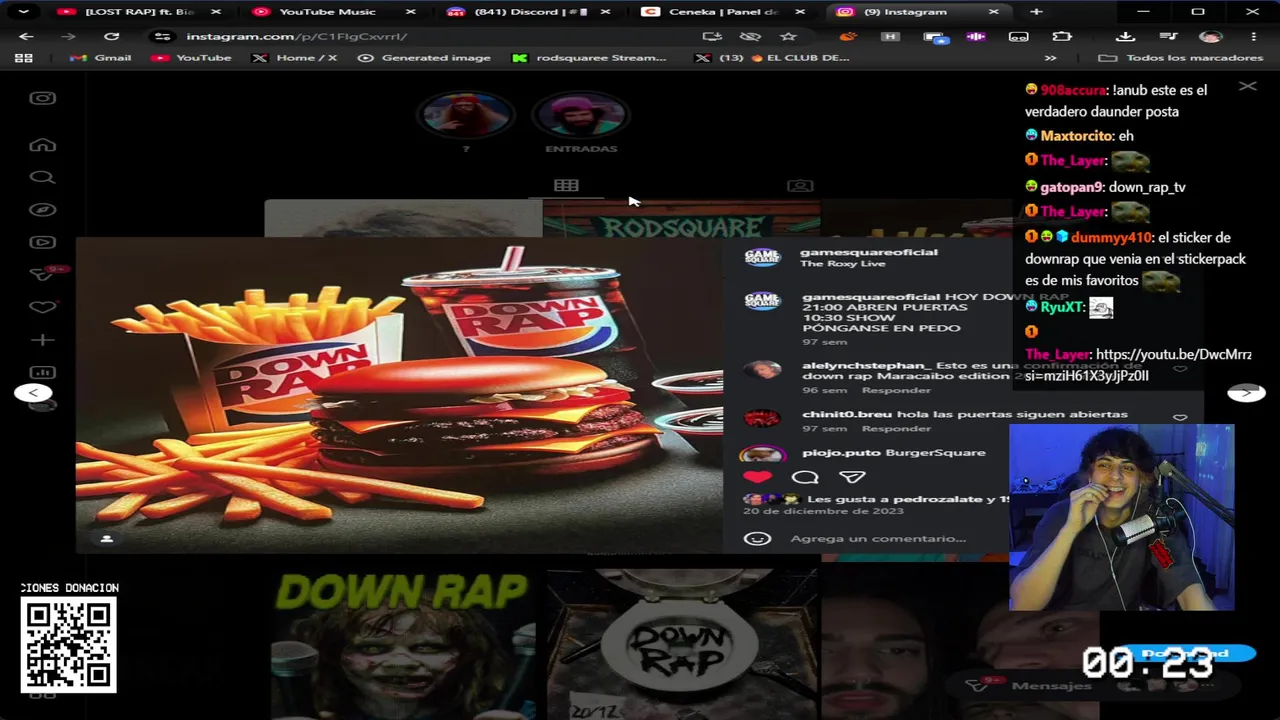Open the Reels icon in sidebar
1280x720 pixels.
point(42,242)
